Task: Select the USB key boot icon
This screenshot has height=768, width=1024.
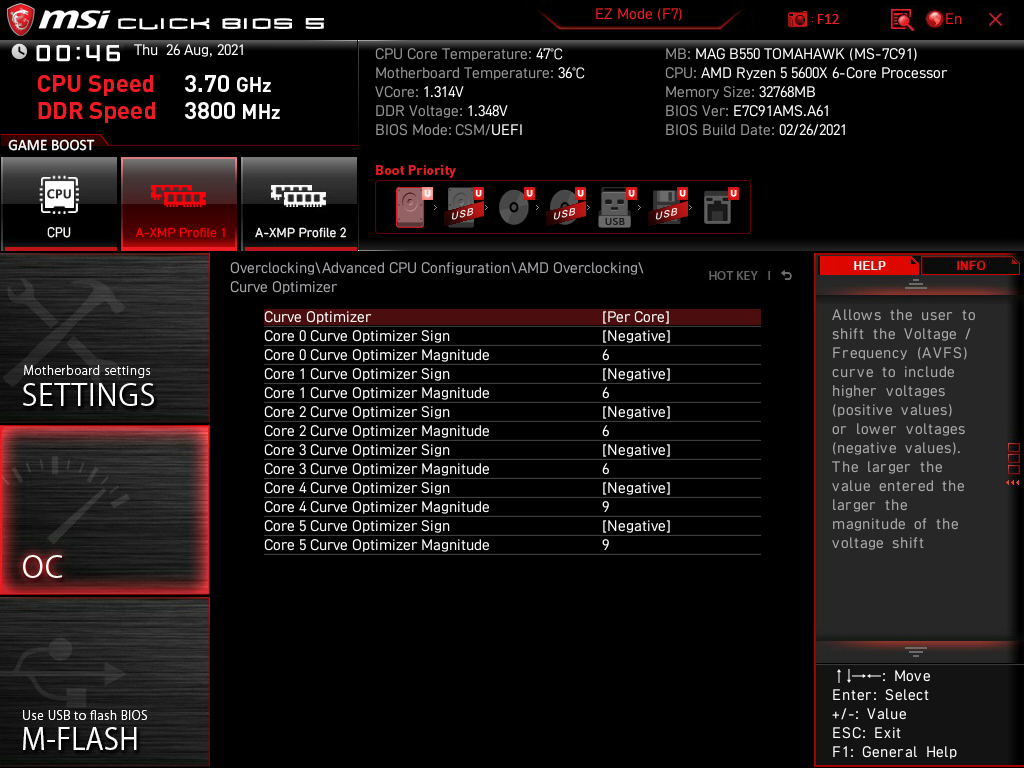Action: pos(617,207)
